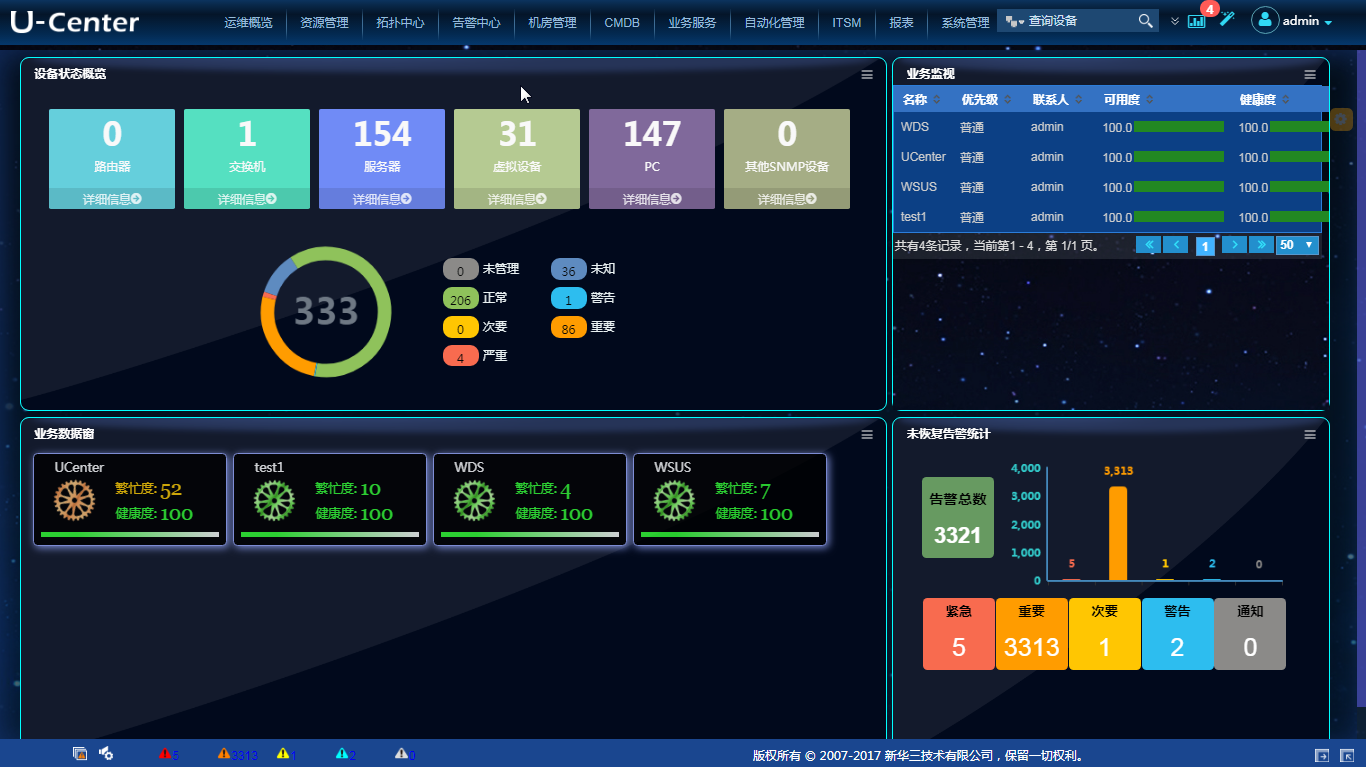Click the 重要 alarm tile showing 3313
This screenshot has width=1366, height=767.
click(1032, 634)
